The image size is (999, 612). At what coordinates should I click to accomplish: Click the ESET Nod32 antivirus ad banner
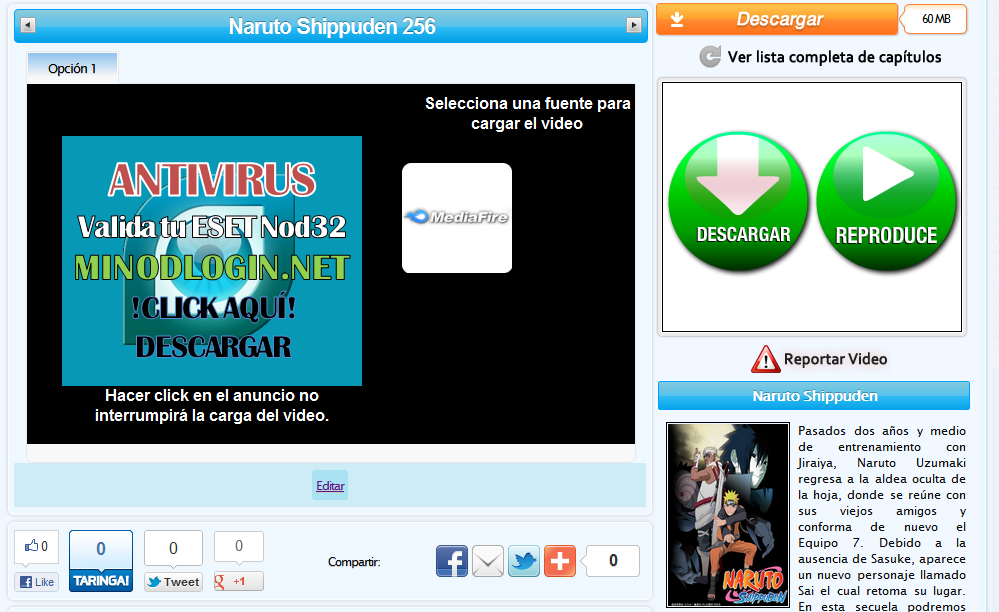tap(212, 260)
